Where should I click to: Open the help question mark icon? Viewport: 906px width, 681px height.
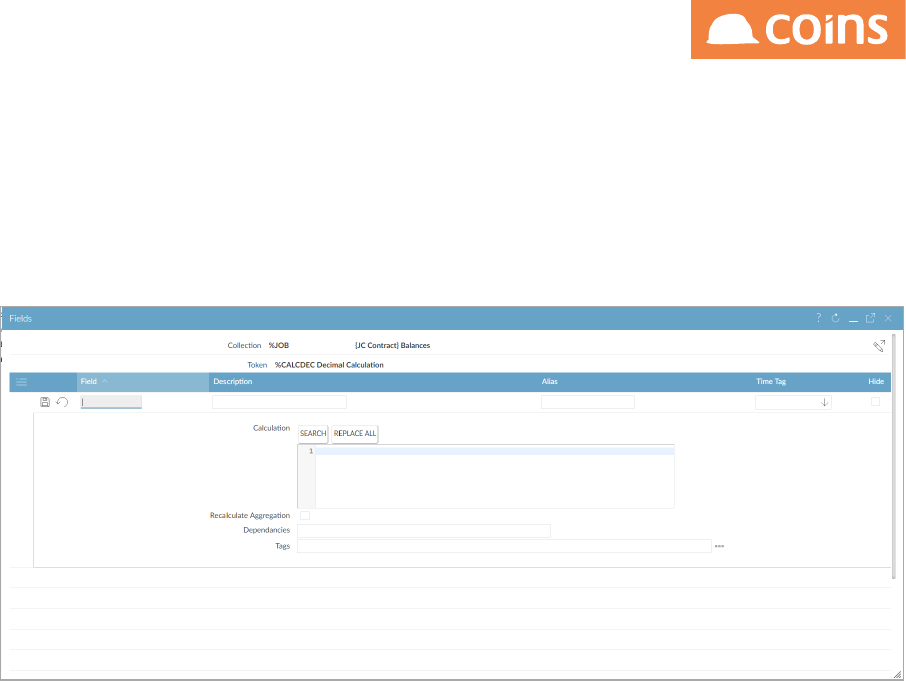[818, 318]
